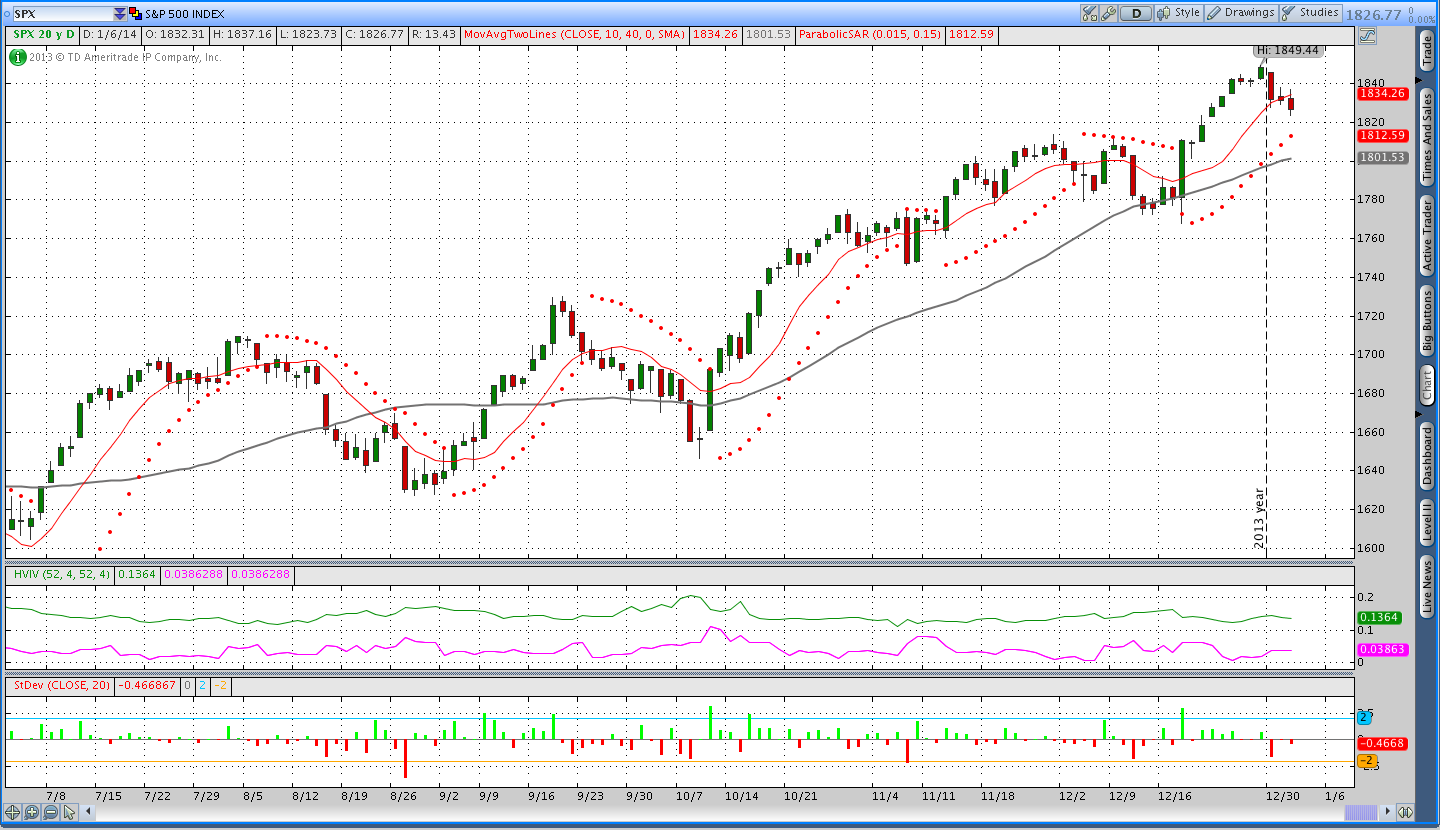
Task: Click the D: 1/6/14 date readout
Action: click(x=109, y=34)
